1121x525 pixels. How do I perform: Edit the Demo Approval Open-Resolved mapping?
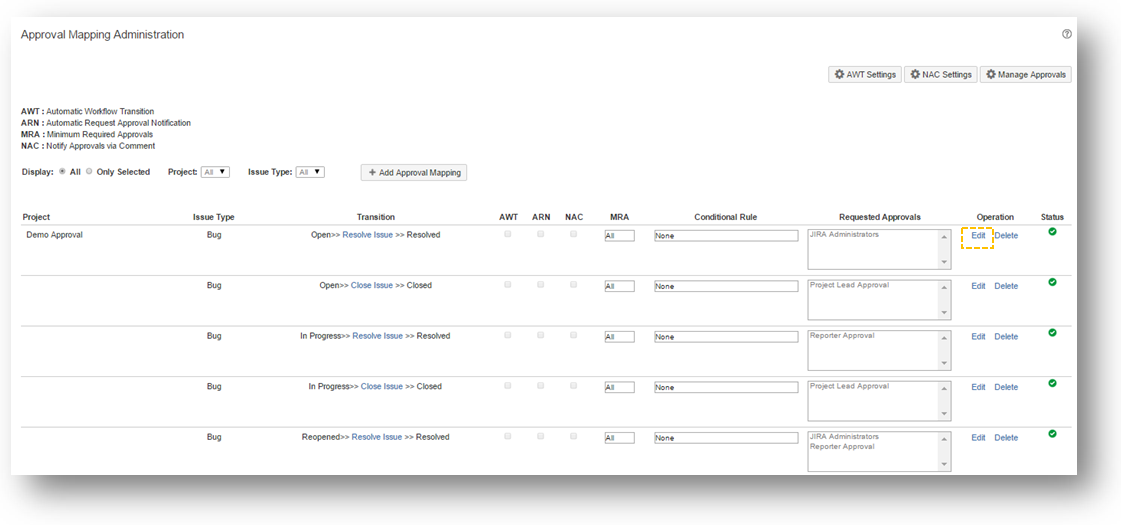pos(978,236)
